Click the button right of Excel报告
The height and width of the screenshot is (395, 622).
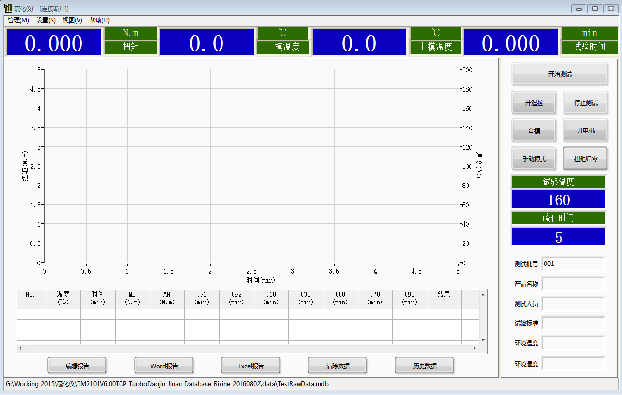338,366
